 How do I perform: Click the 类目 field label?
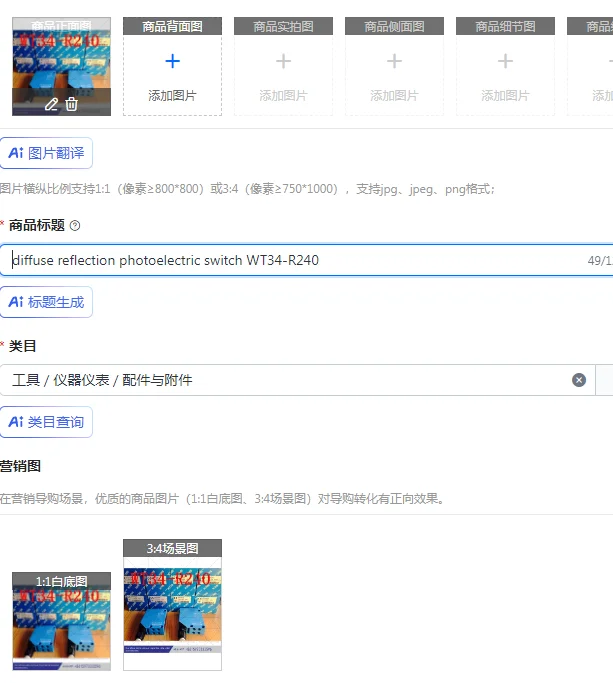(x=22, y=346)
